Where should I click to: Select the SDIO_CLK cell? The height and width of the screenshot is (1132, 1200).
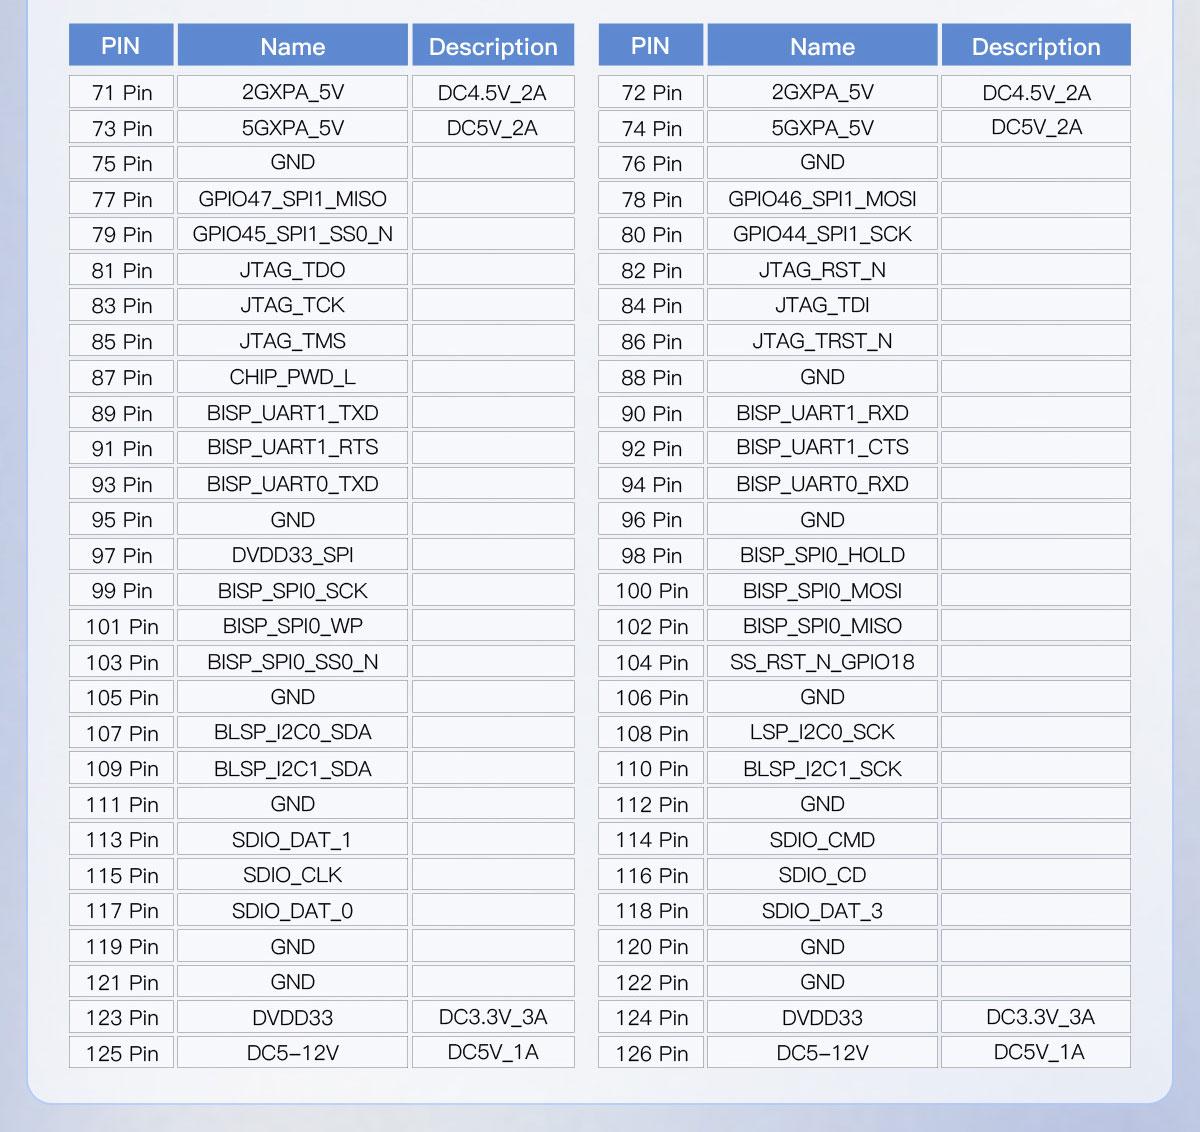(x=292, y=875)
